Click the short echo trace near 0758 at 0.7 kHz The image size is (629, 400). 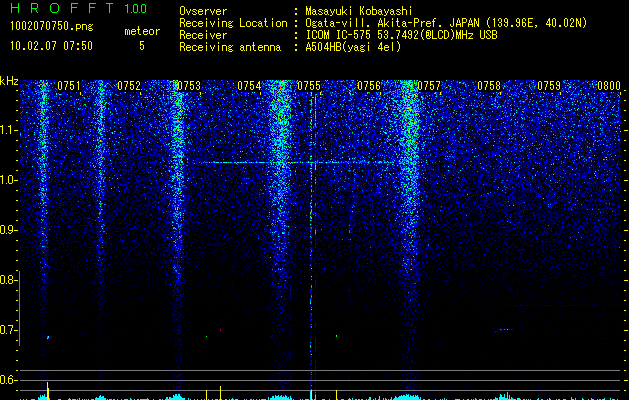[x=504, y=330]
